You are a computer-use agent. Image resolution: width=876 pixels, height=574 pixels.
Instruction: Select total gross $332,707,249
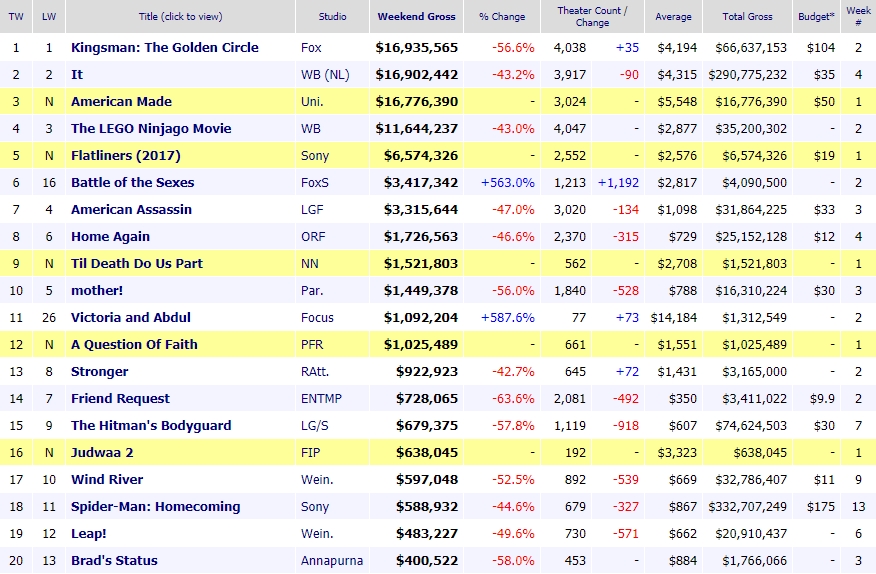tap(748, 506)
